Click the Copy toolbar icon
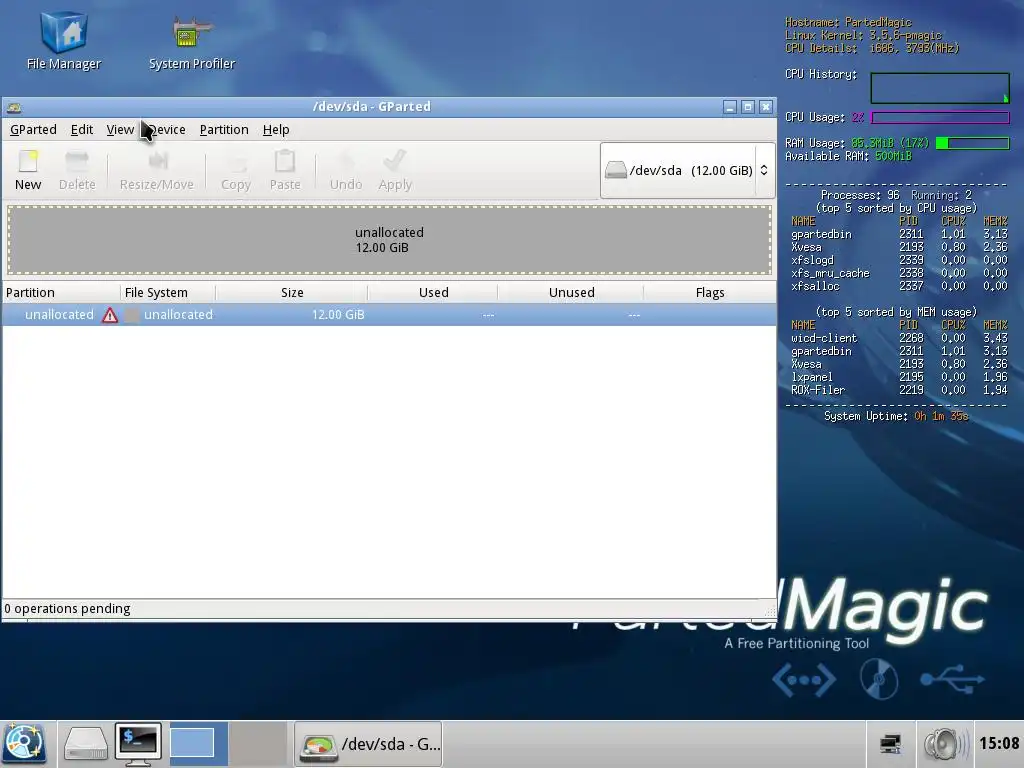Viewport: 1024px width, 768px height. pyautogui.click(x=236, y=170)
